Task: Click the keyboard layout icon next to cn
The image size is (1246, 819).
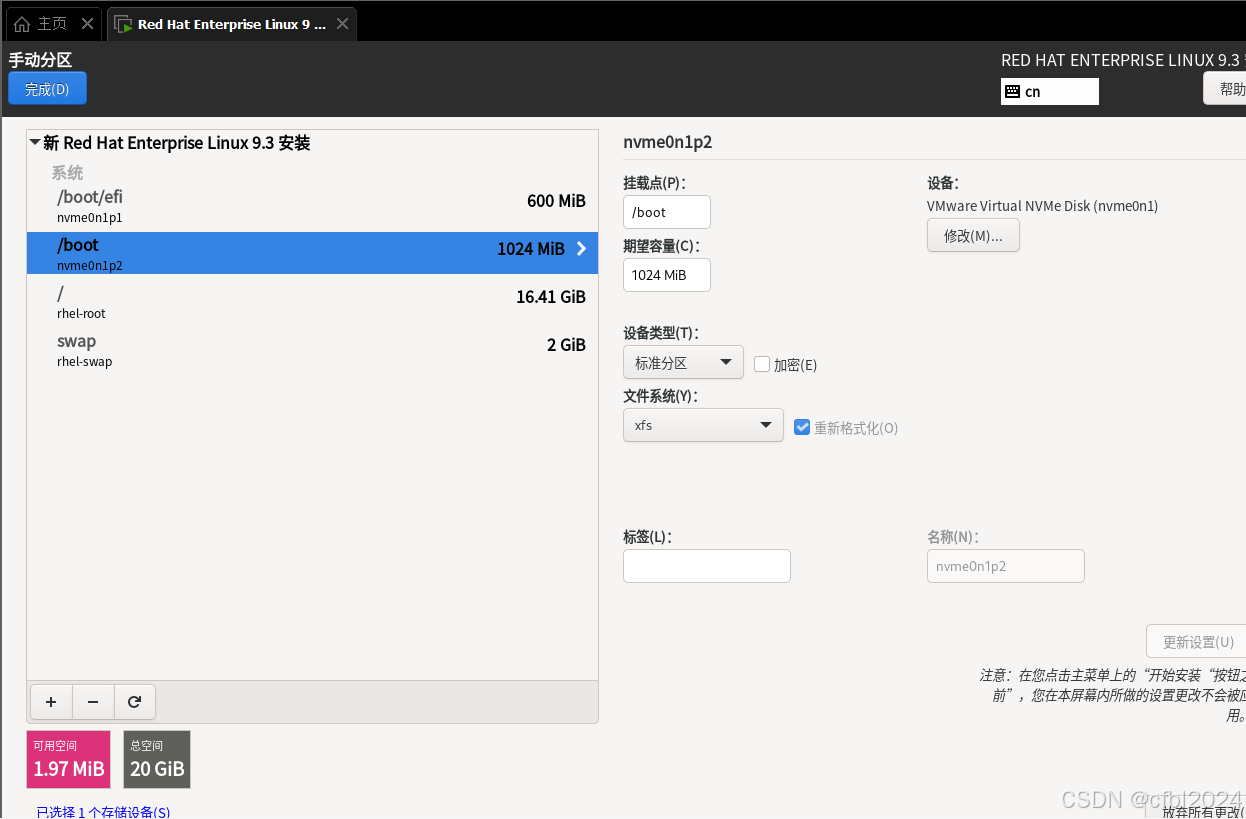Action: tap(1012, 91)
